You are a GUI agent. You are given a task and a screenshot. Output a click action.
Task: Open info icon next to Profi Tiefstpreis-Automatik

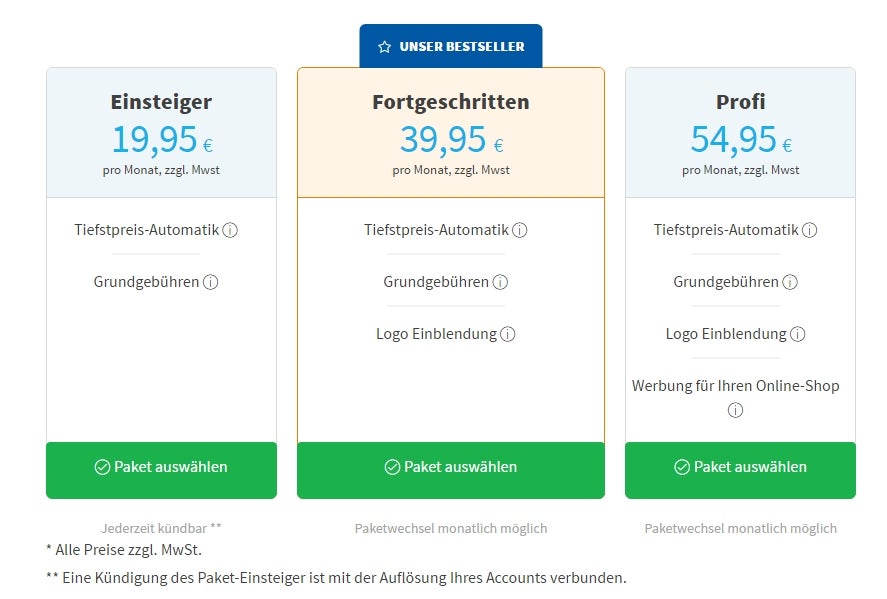tap(810, 230)
